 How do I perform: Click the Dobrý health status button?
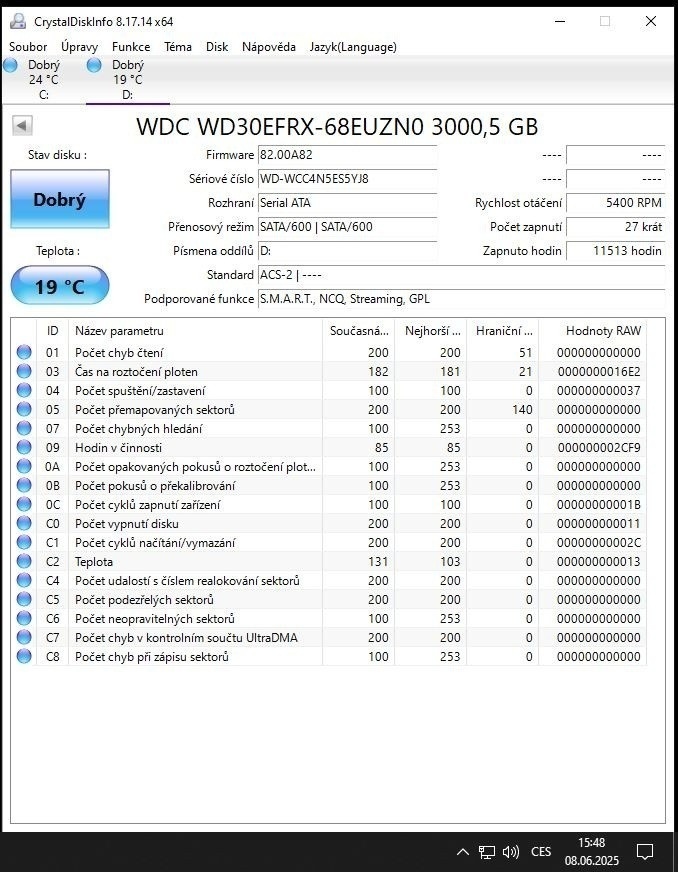(60, 199)
